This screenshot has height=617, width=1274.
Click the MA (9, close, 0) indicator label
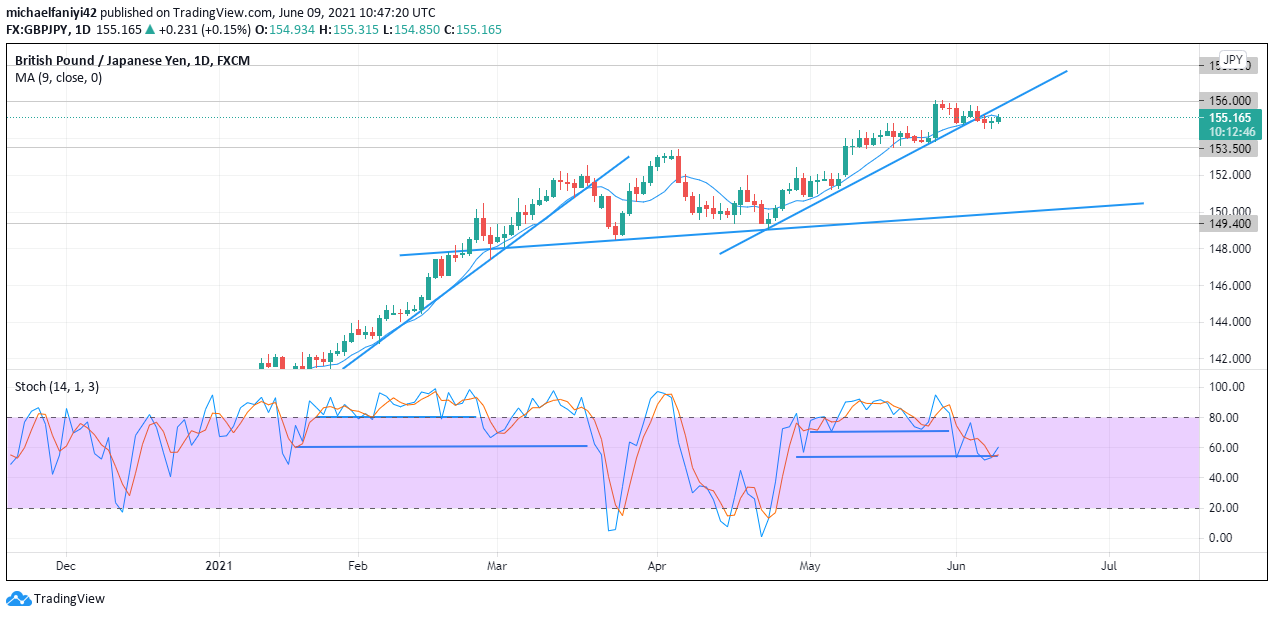pos(58,77)
